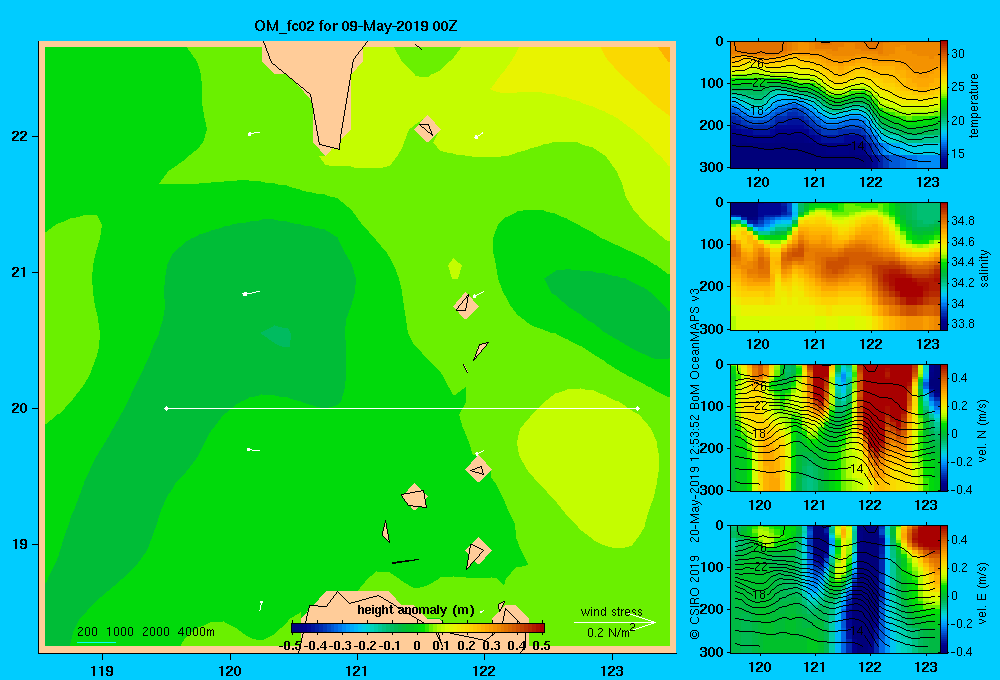Click the main map latitude label 20
1000x680 pixels.
tap(19, 408)
